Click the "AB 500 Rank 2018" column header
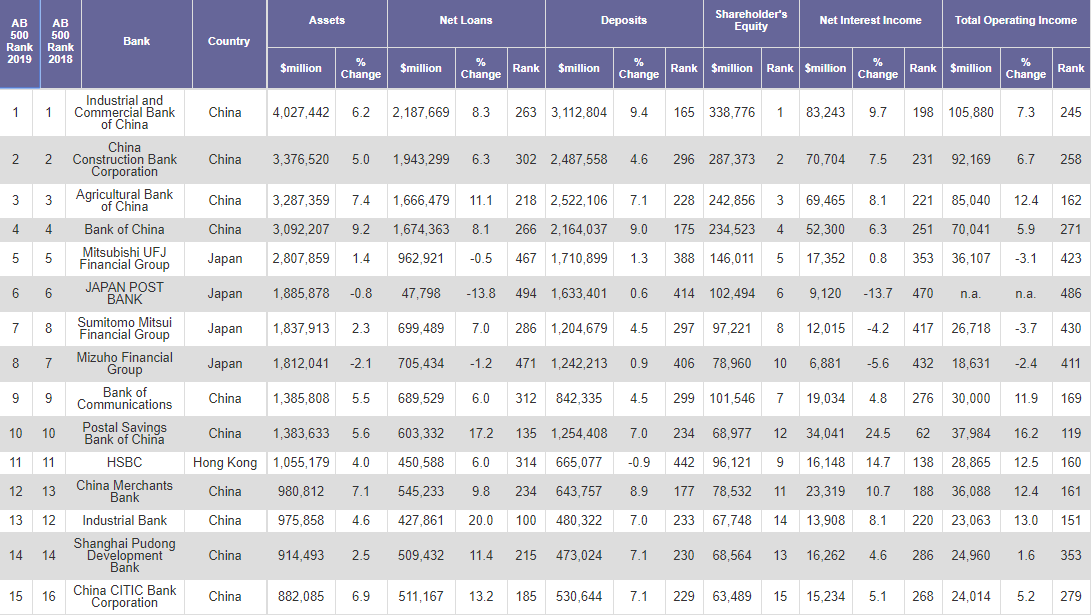 (61, 42)
